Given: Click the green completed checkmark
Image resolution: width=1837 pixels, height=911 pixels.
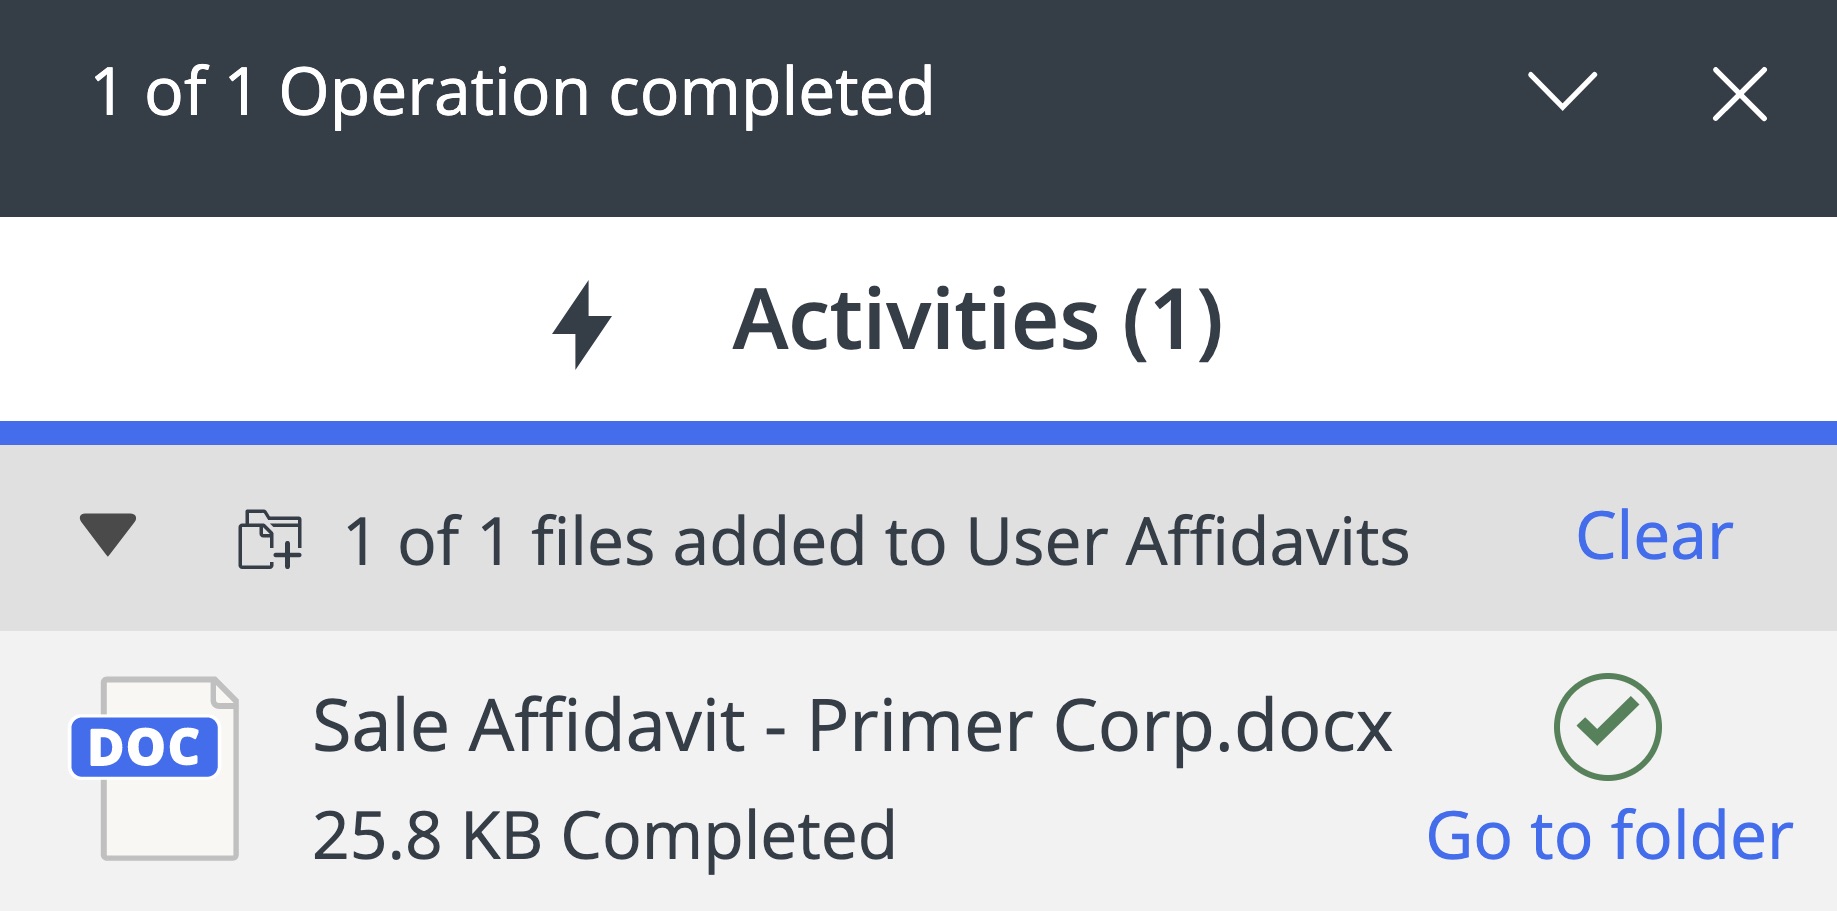Looking at the screenshot, I should pos(1607,726).
